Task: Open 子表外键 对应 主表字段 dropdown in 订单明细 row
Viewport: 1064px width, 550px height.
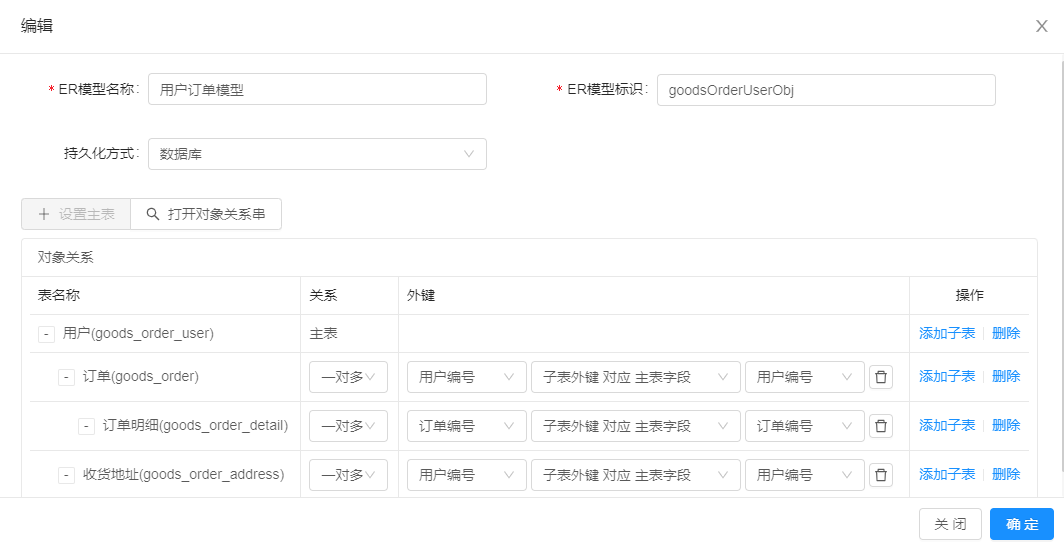Action: point(636,426)
